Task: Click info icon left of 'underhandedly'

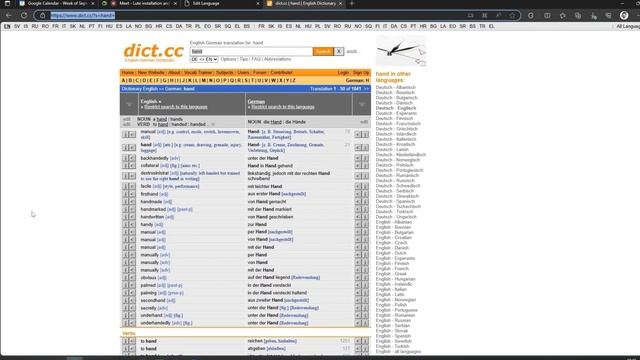Action: click(x=125, y=323)
